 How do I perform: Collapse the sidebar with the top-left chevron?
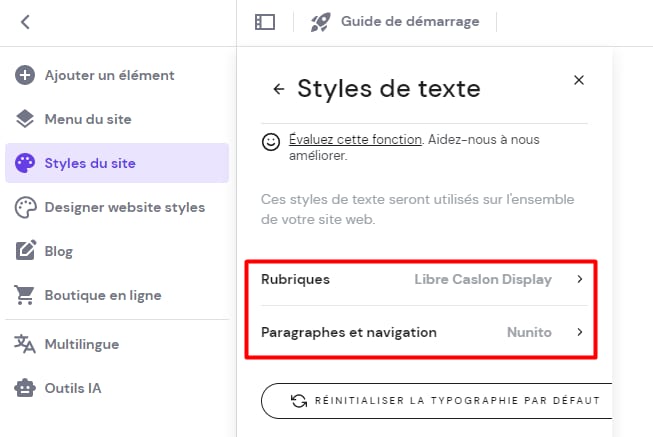[25, 21]
